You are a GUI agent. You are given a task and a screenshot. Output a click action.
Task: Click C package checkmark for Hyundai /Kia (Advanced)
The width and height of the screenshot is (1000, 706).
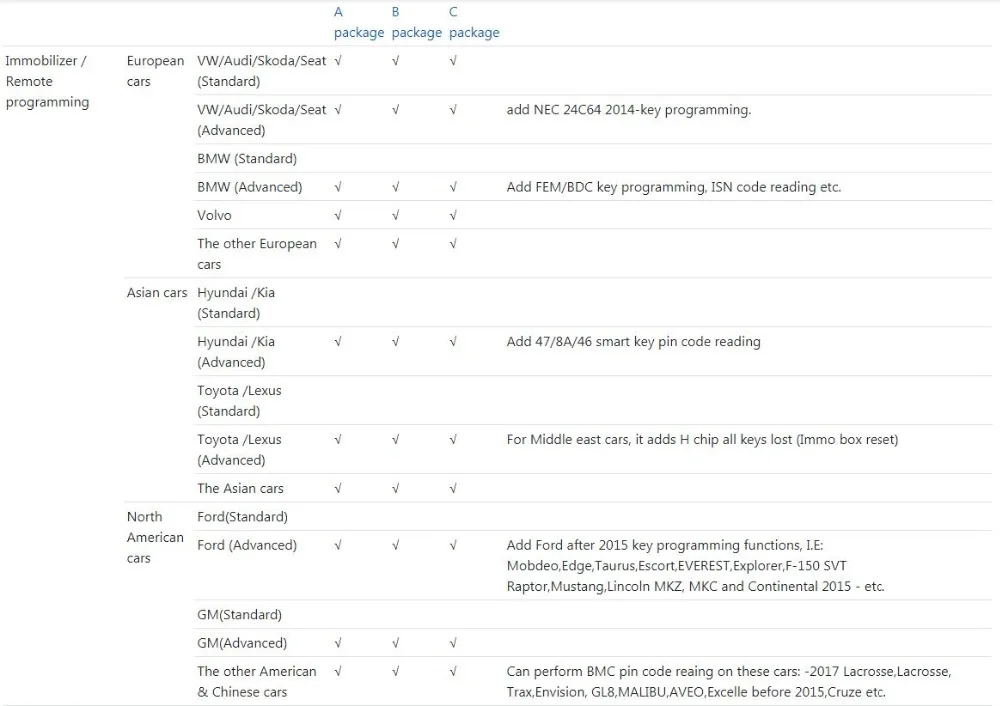coord(453,342)
